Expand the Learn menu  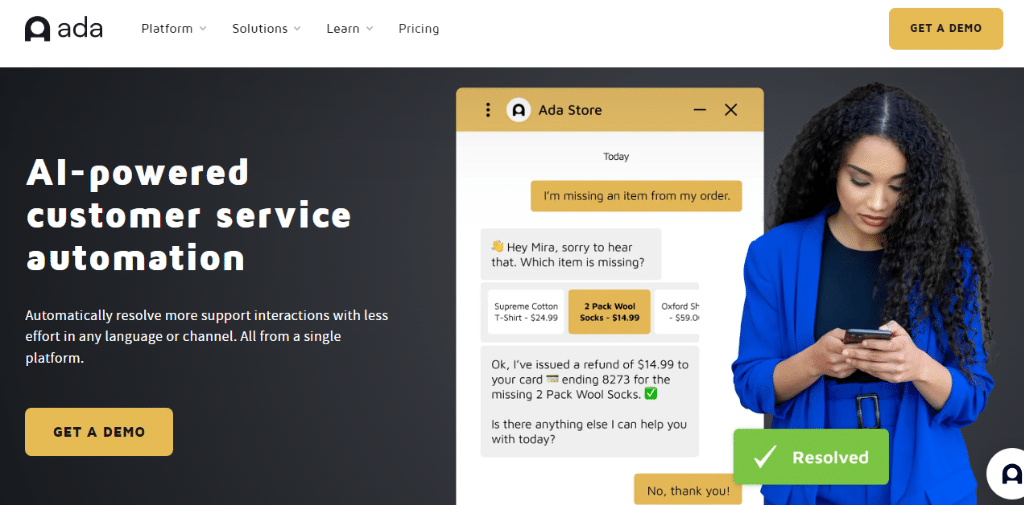coord(349,29)
